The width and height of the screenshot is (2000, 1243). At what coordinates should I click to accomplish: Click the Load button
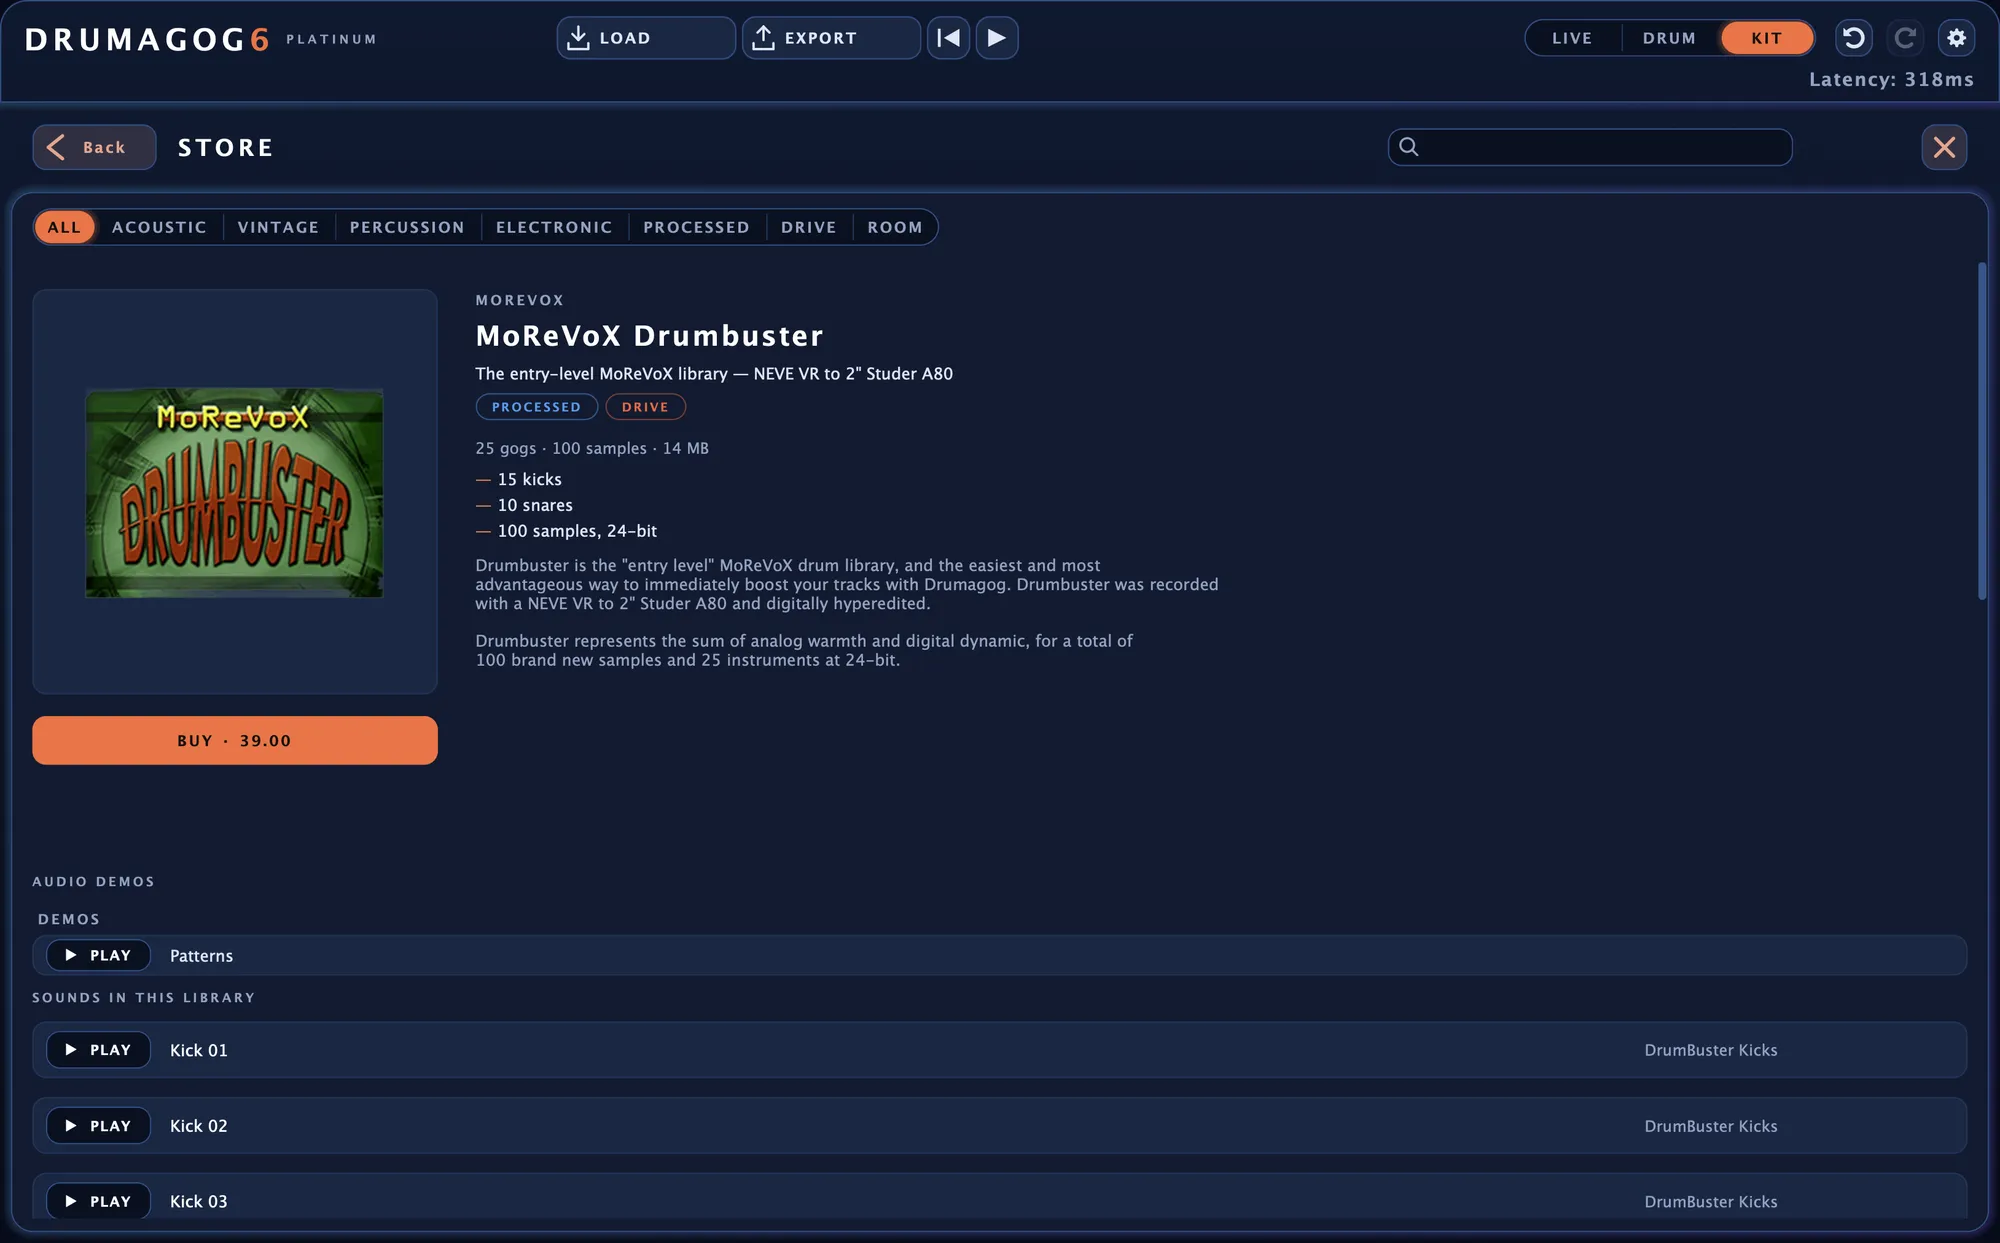point(646,38)
